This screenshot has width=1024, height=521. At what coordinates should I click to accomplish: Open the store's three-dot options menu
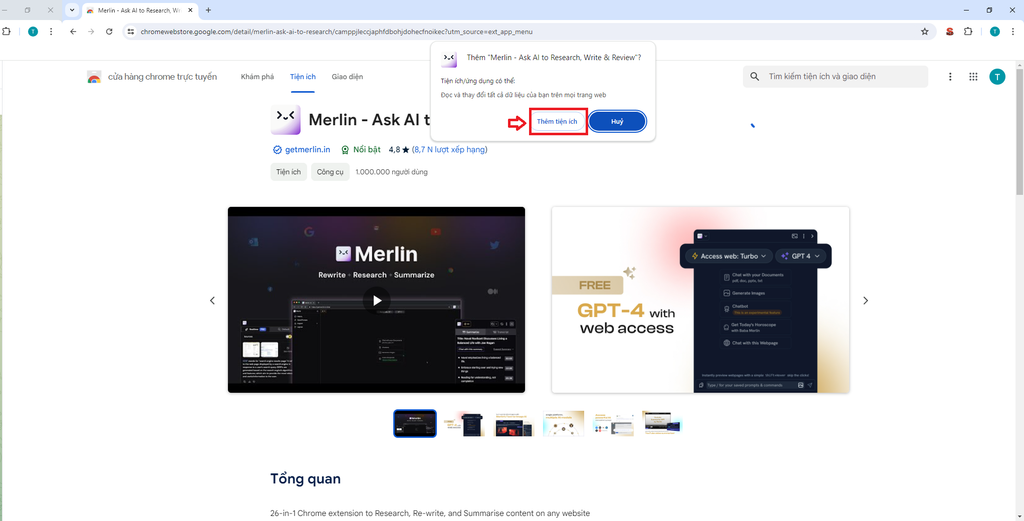[x=950, y=76]
